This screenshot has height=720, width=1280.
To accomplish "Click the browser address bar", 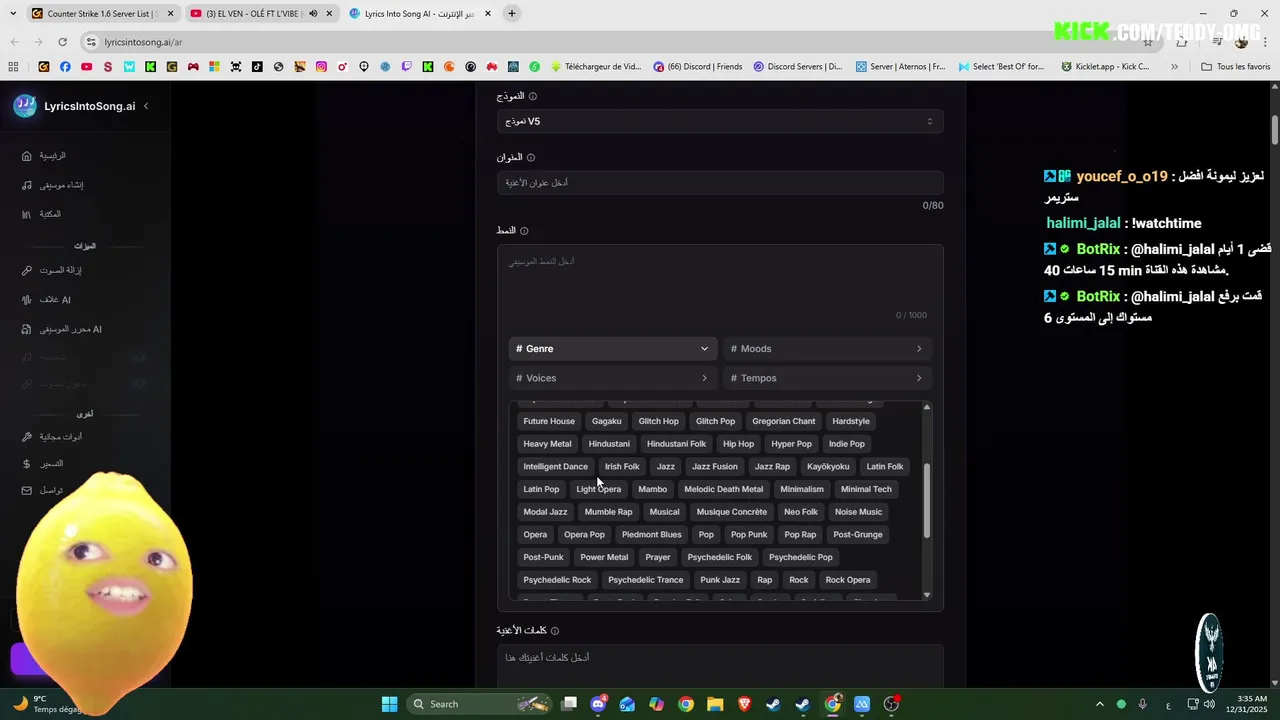I will point(620,42).
